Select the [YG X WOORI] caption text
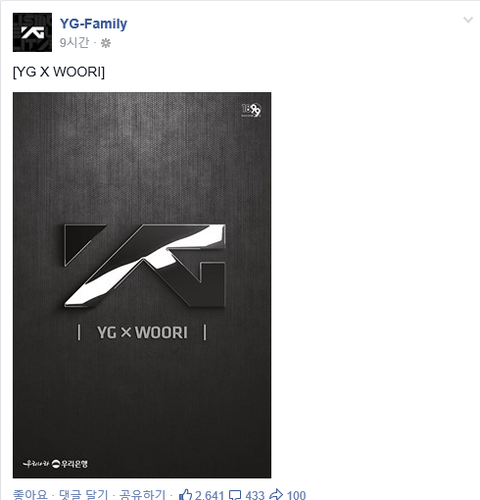This screenshot has height=500, width=480. click(x=59, y=72)
